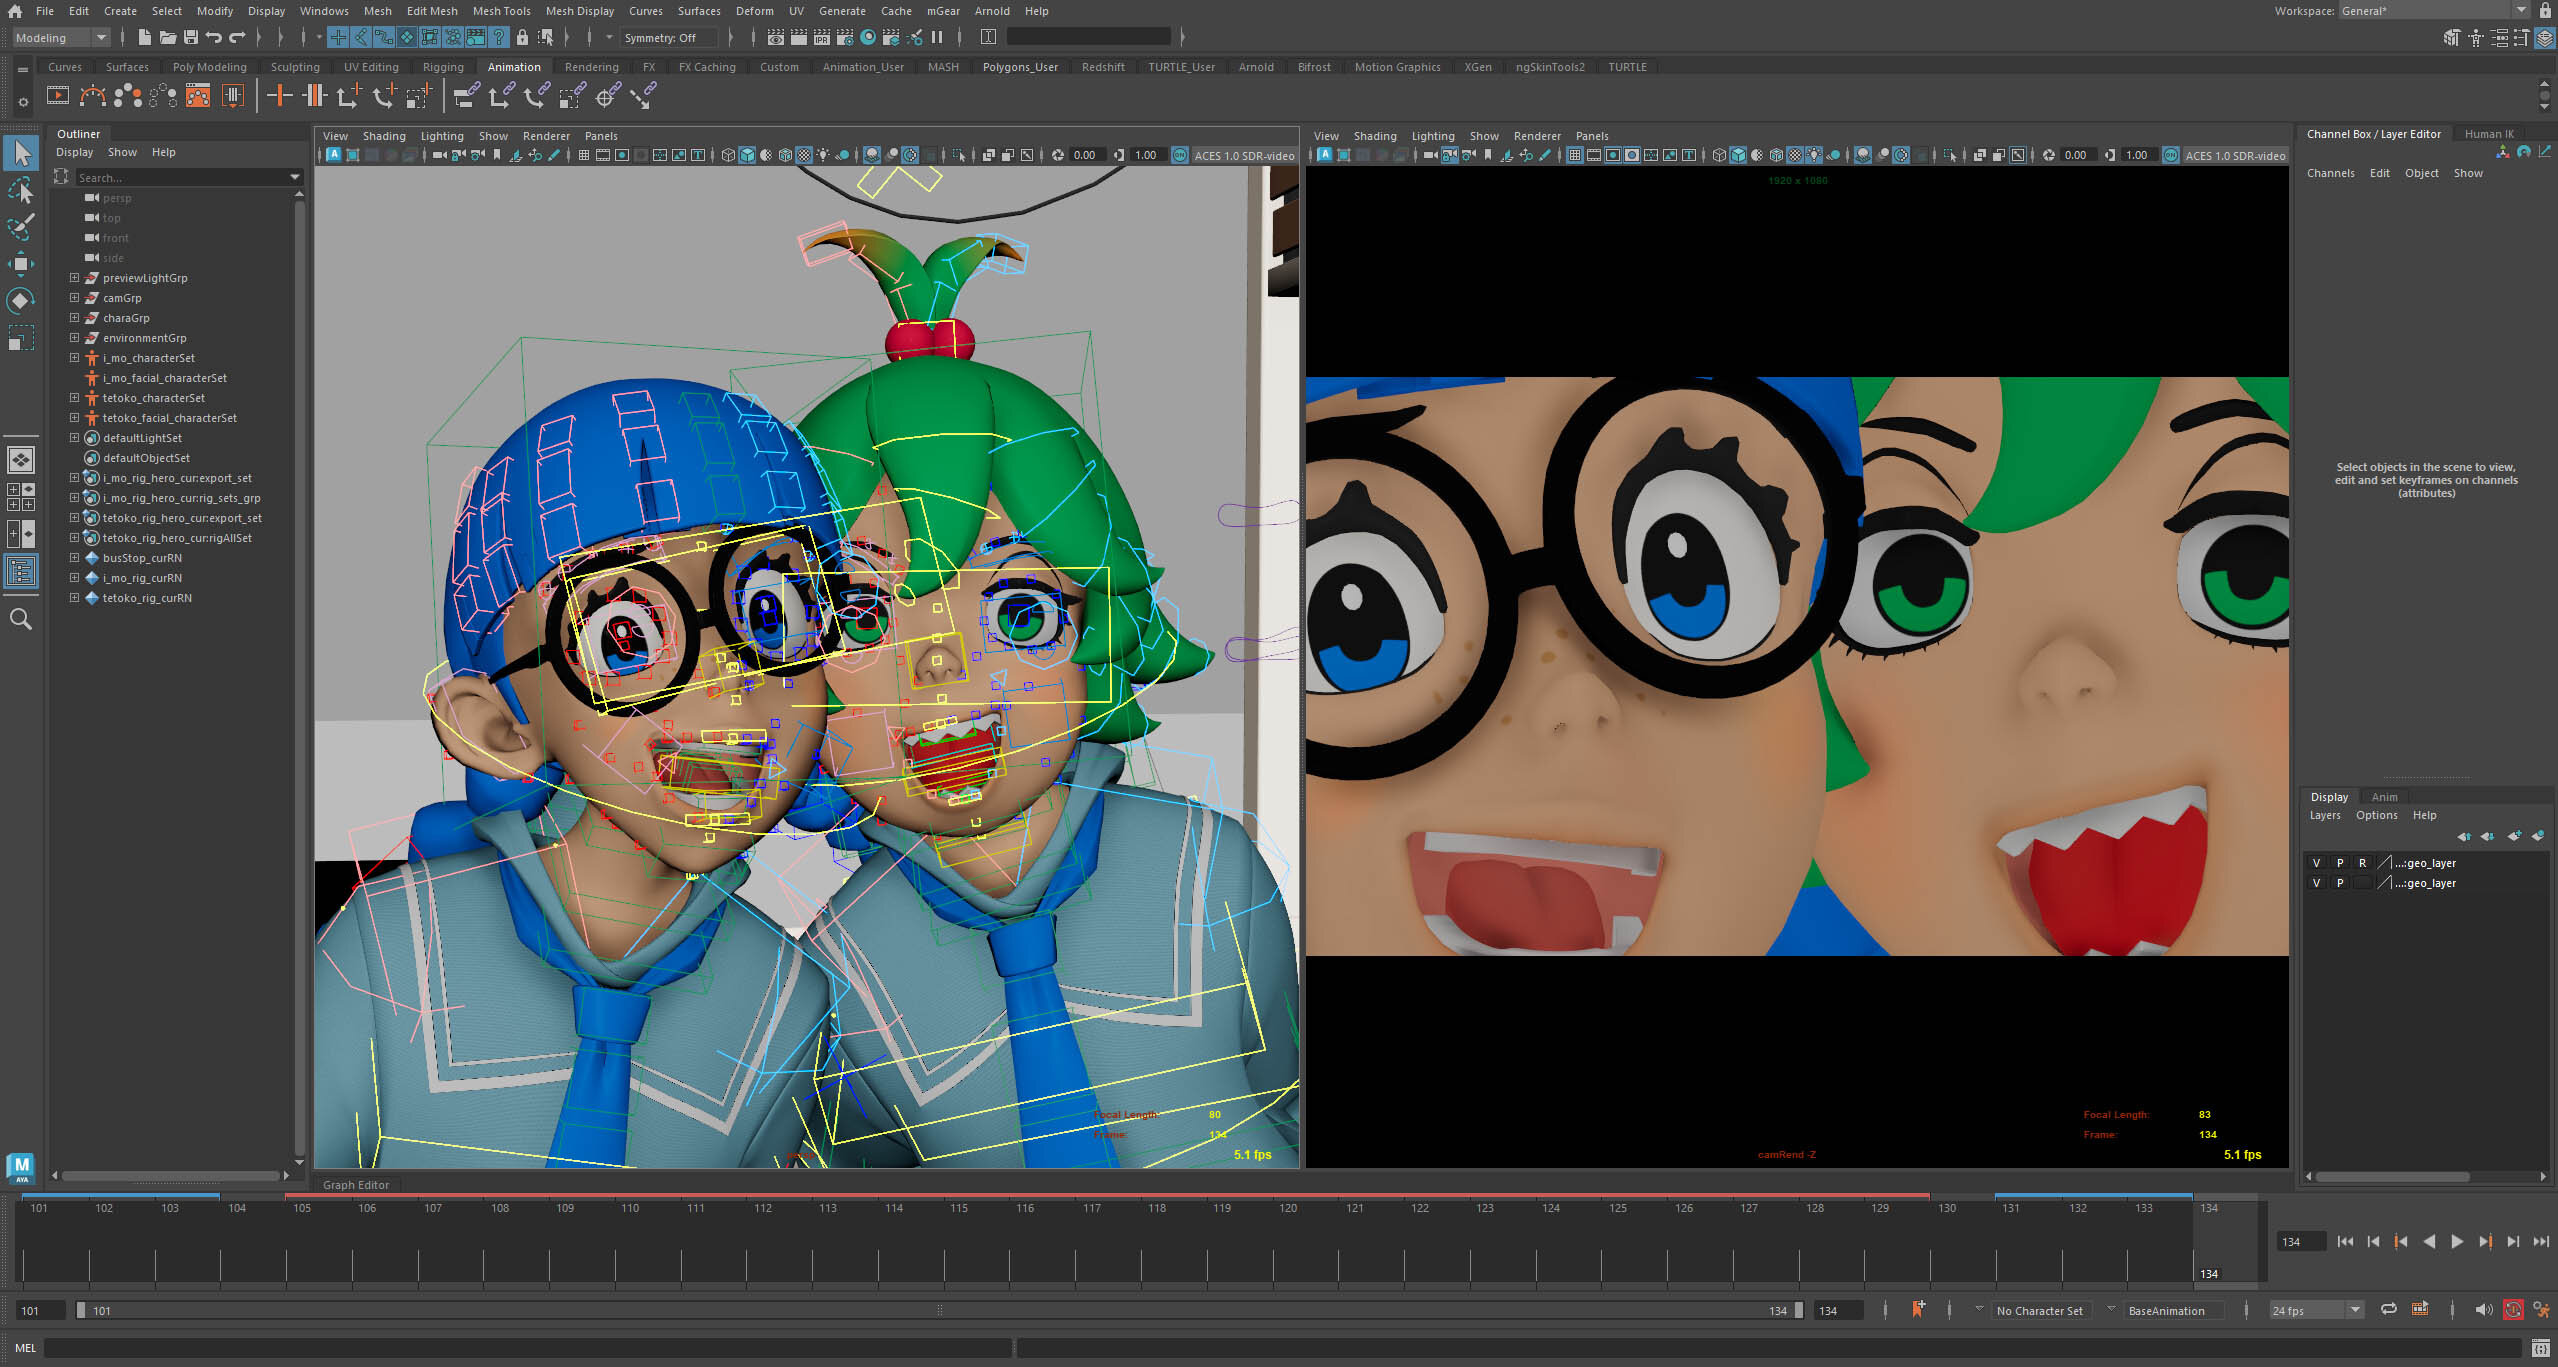Screen dimensions: 2558x1367
Task: Click the Outliner layout icon in left sidebar
Action: [21, 571]
